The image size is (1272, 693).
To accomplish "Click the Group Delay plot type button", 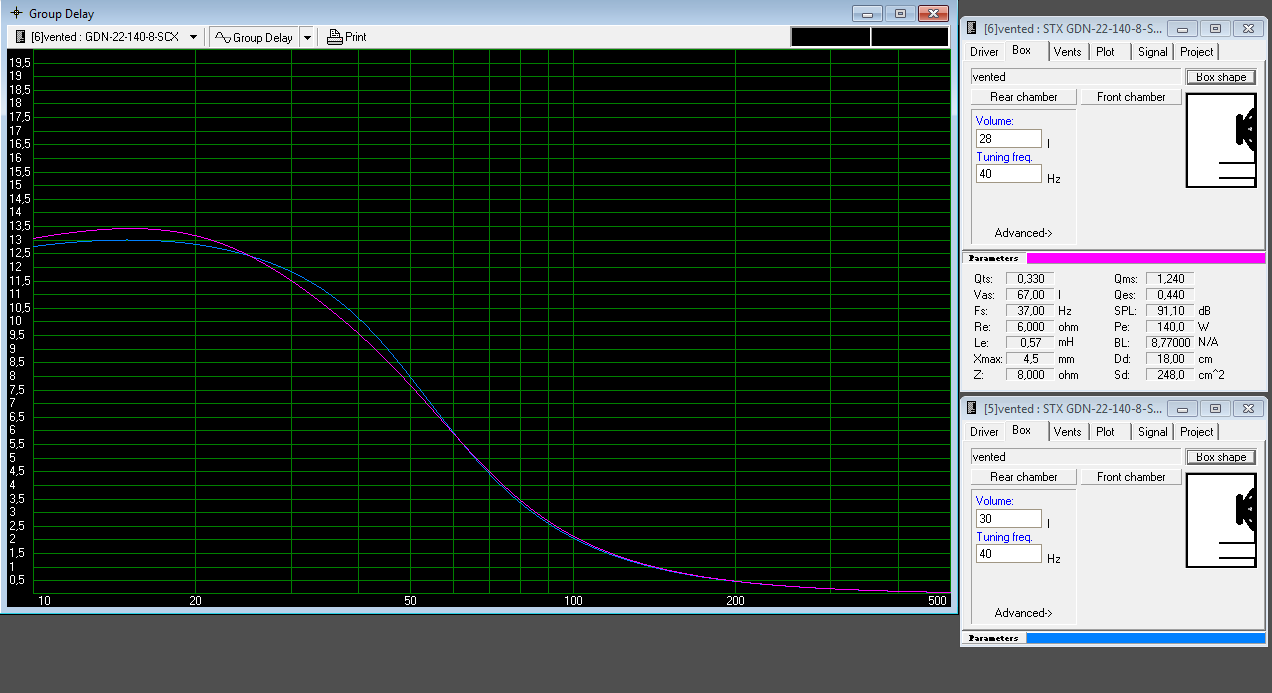I will (x=254, y=37).
